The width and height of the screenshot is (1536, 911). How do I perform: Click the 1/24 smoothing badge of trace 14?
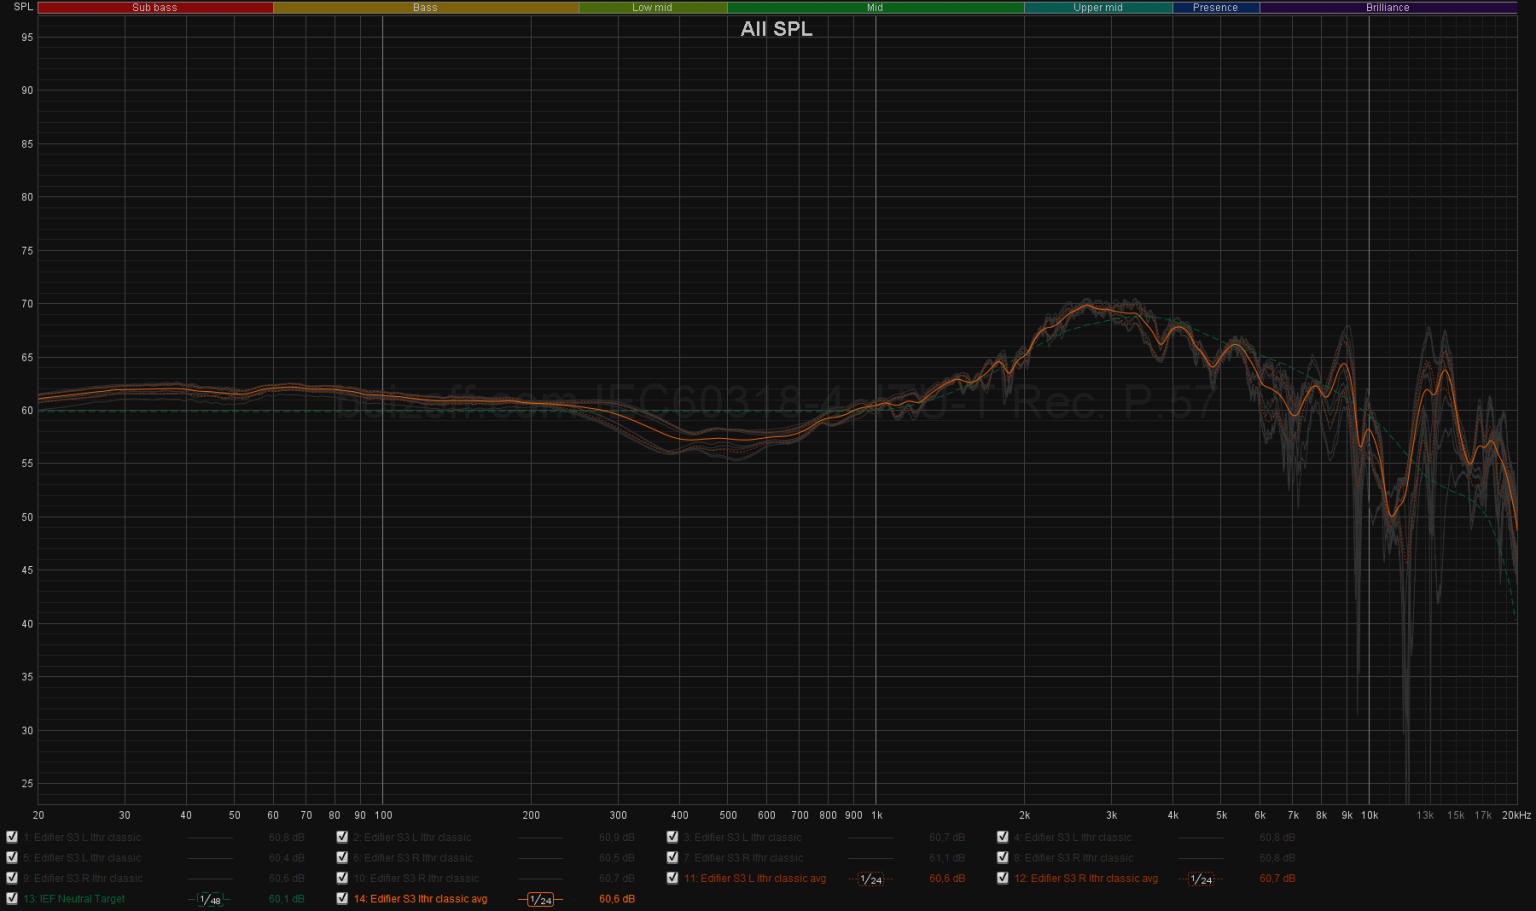540,899
